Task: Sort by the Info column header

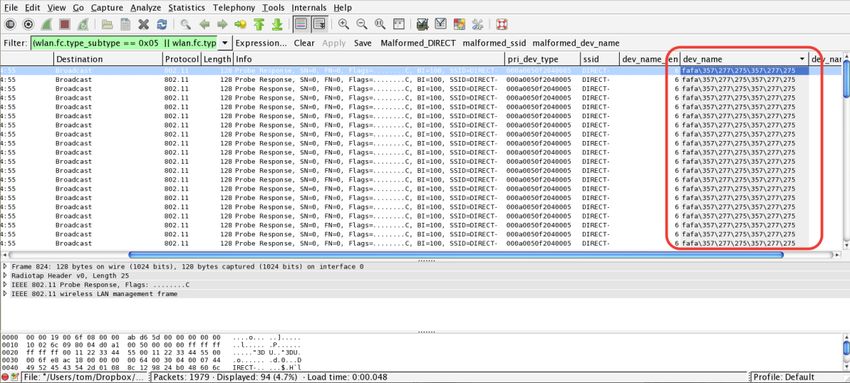Action: point(369,59)
